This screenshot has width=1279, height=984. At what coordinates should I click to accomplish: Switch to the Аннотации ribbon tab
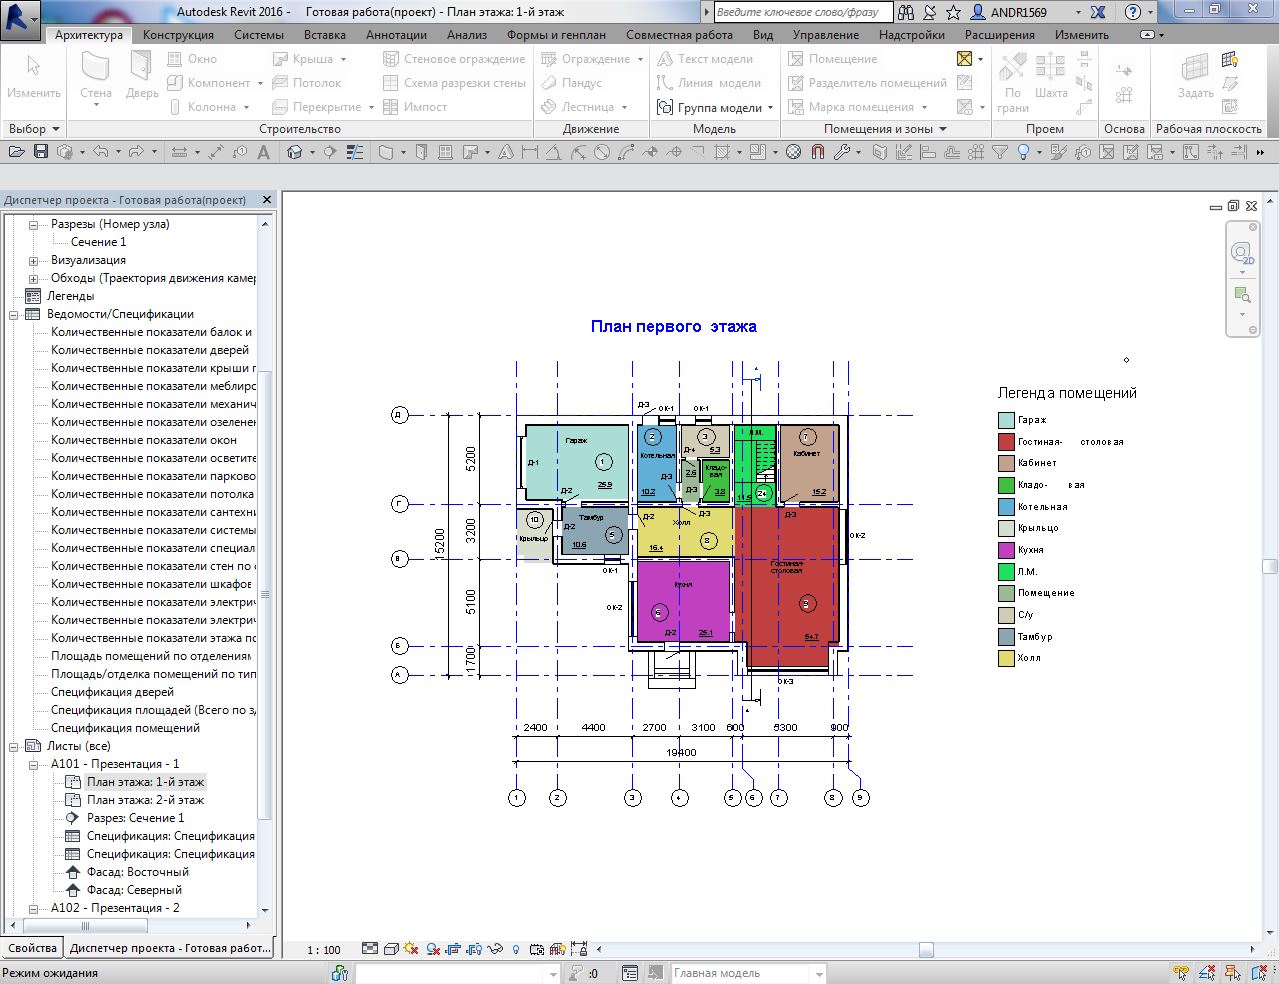point(396,35)
